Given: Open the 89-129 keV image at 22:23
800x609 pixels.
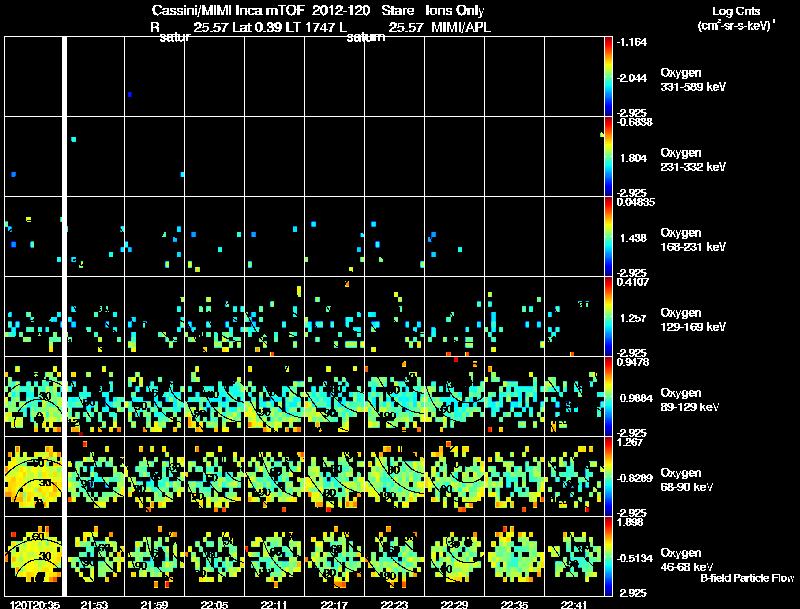Looking at the screenshot, I should click(x=394, y=396).
